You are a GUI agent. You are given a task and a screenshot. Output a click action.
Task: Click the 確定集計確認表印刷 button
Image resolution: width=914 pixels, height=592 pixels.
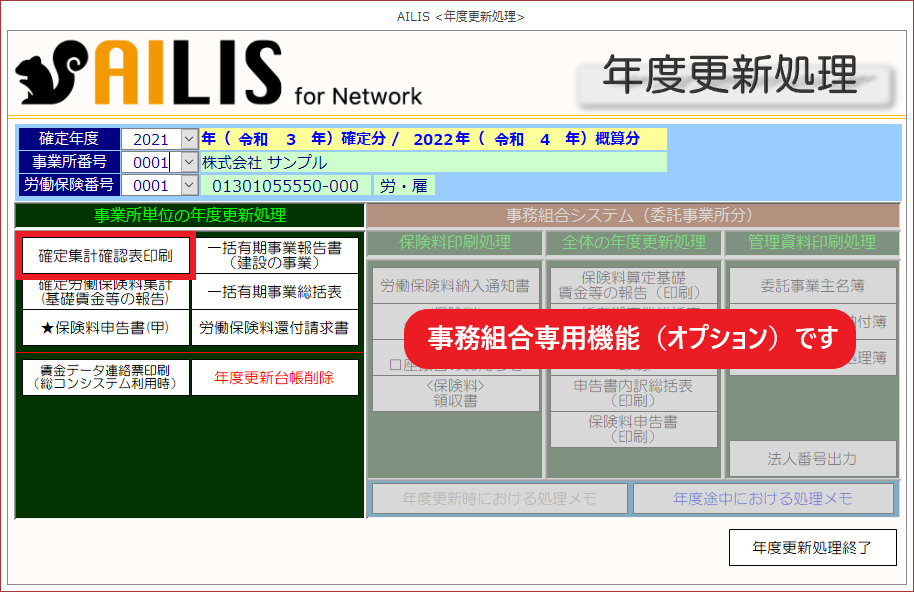click(x=105, y=256)
